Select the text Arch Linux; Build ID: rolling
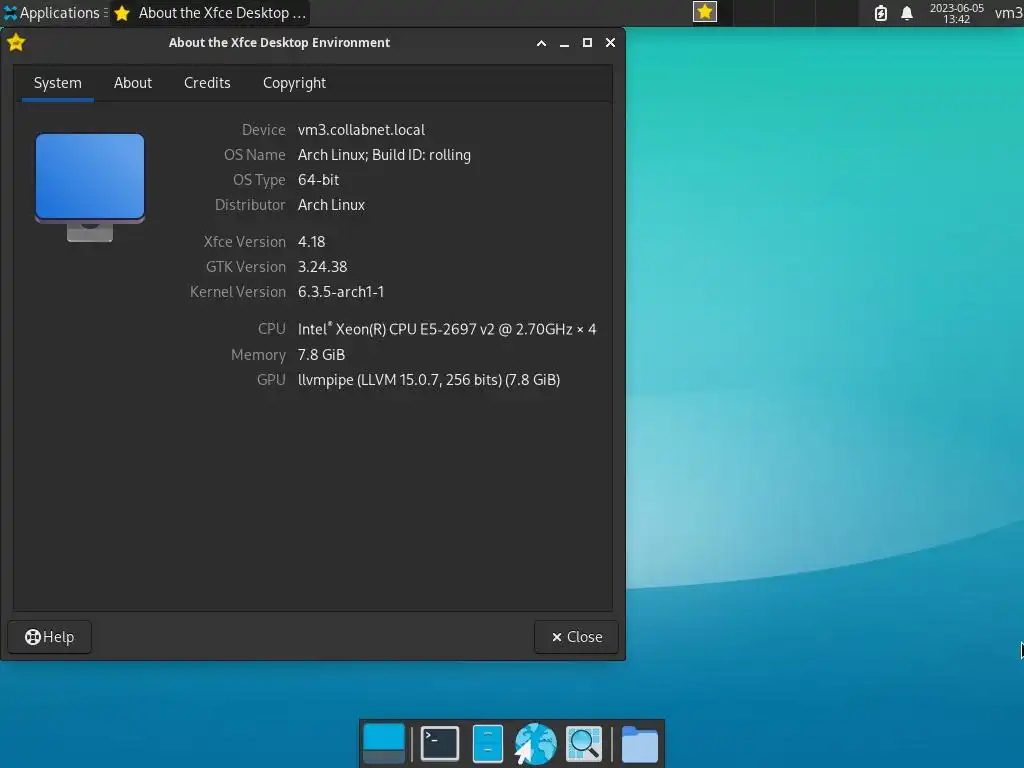This screenshot has width=1024, height=768. (x=384, y=155)
